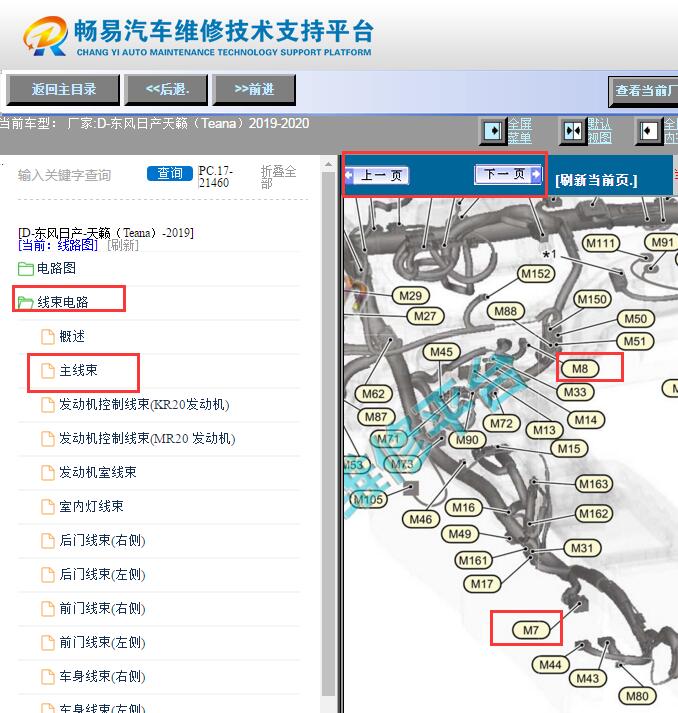The height and width of the screenshot is (713, 678).
Task: Click connector label M8 in the diagram
Action: point(580,368)
